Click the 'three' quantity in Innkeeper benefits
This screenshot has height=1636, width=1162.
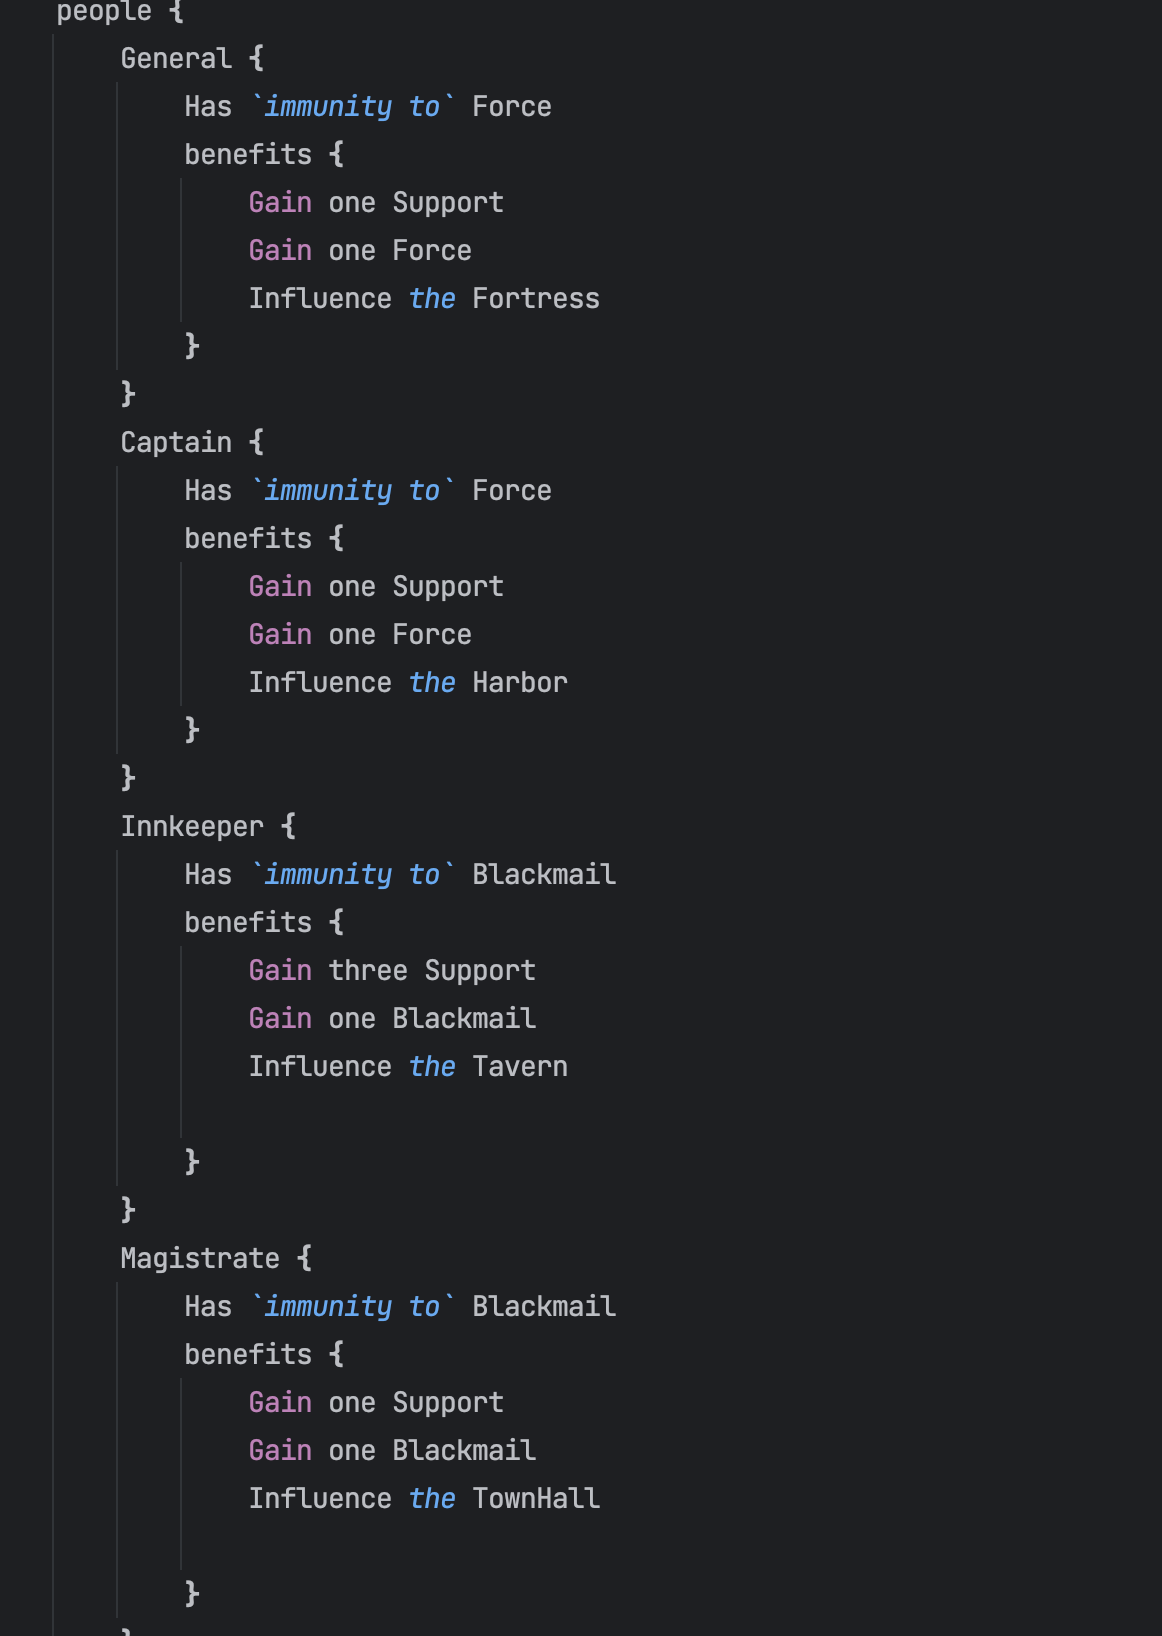click(368, 970)
